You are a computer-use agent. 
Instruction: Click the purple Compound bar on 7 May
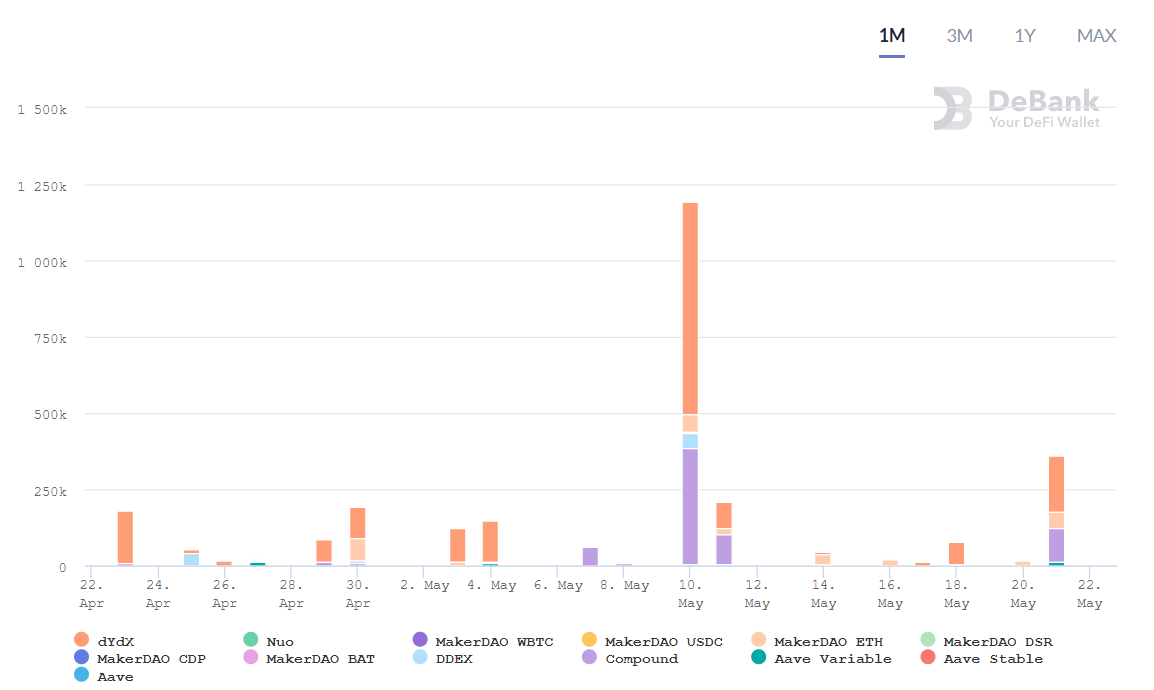pos(590,557)
